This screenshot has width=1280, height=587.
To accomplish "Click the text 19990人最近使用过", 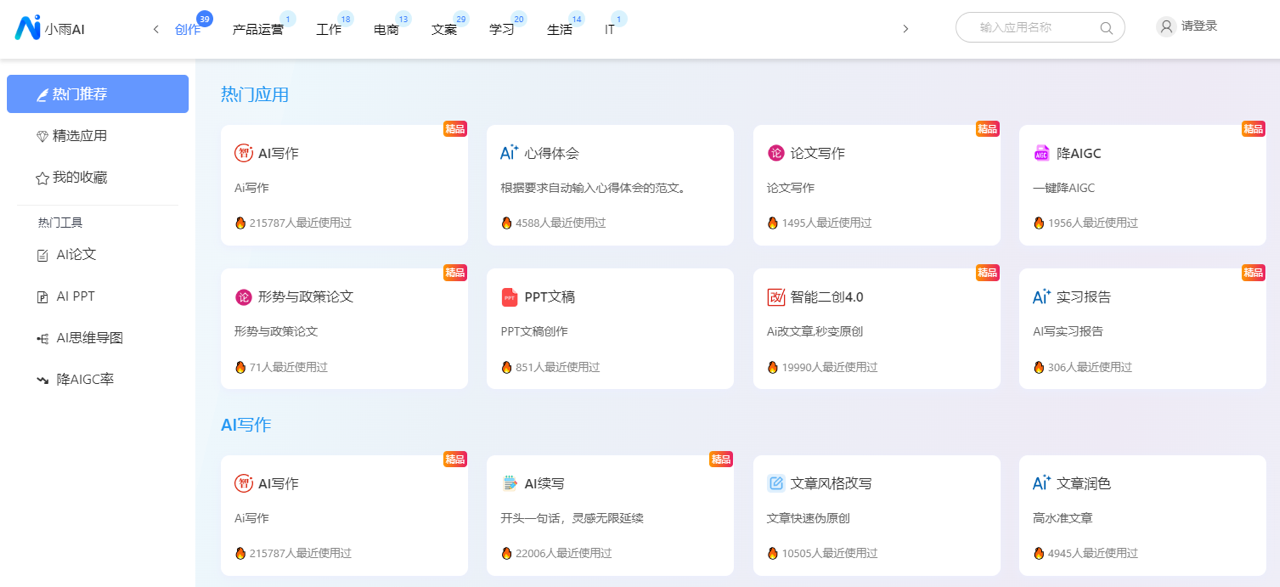I will (x=829, y=367).
